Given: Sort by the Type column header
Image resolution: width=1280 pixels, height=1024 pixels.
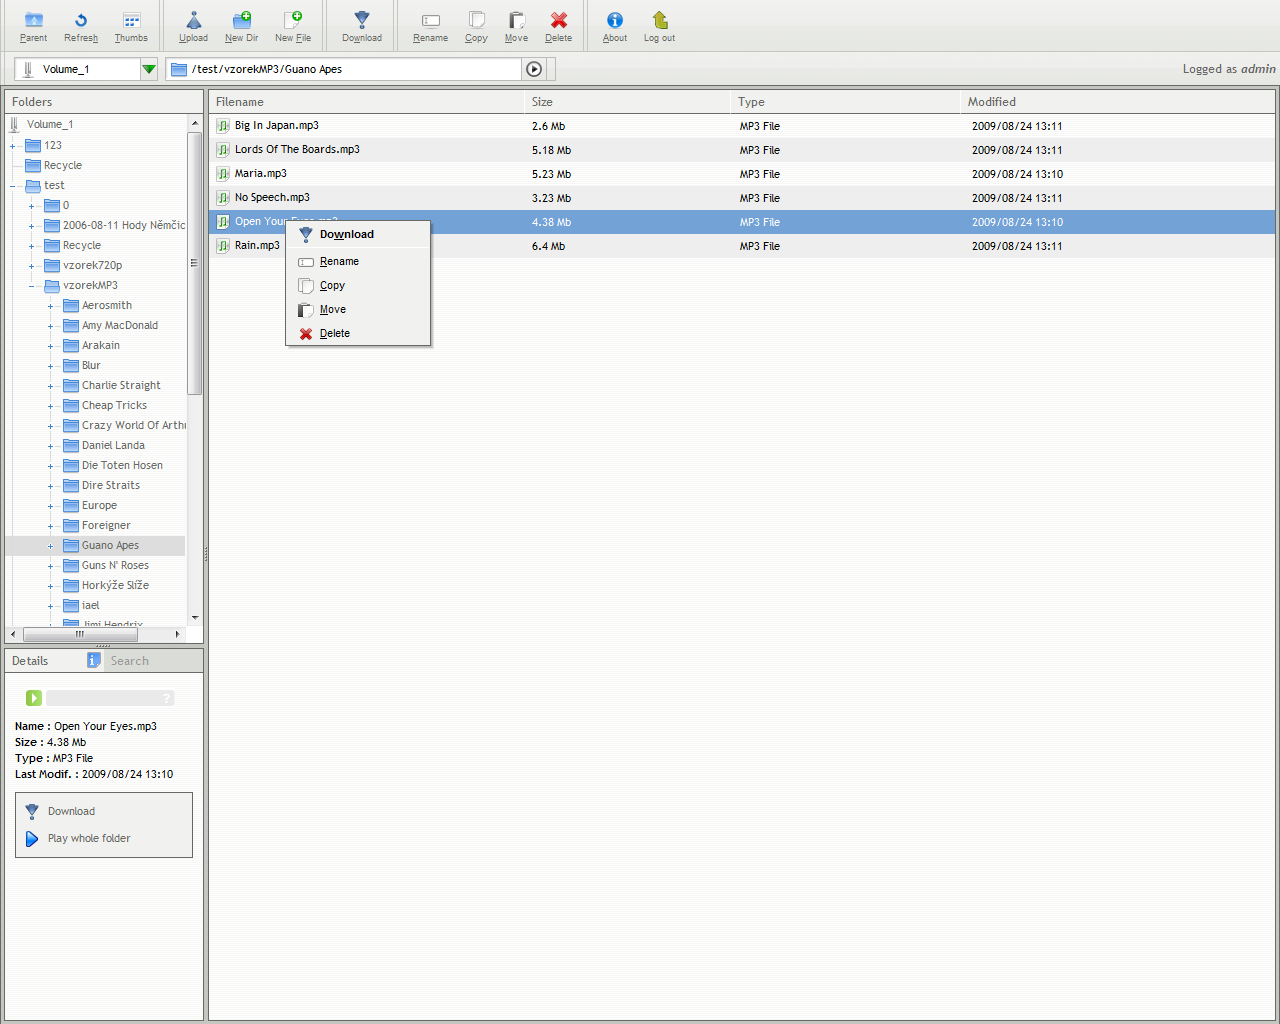Looking at the screenshot, I should pos(845,102).
